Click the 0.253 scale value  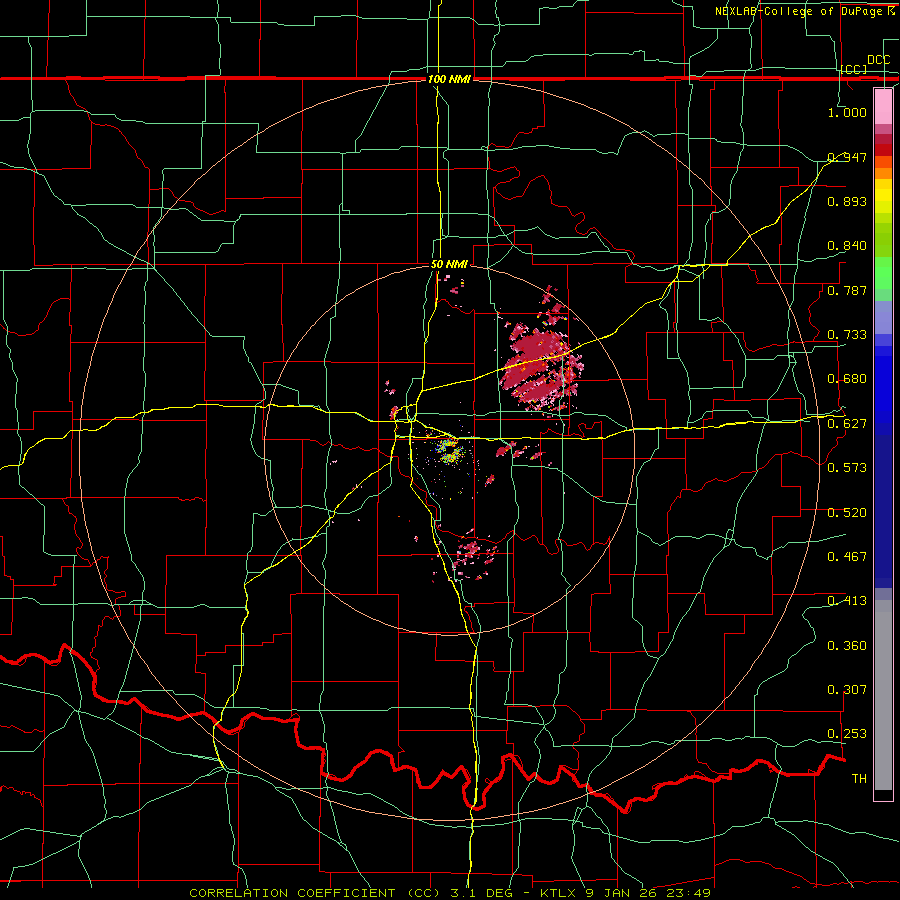point(847,734)
